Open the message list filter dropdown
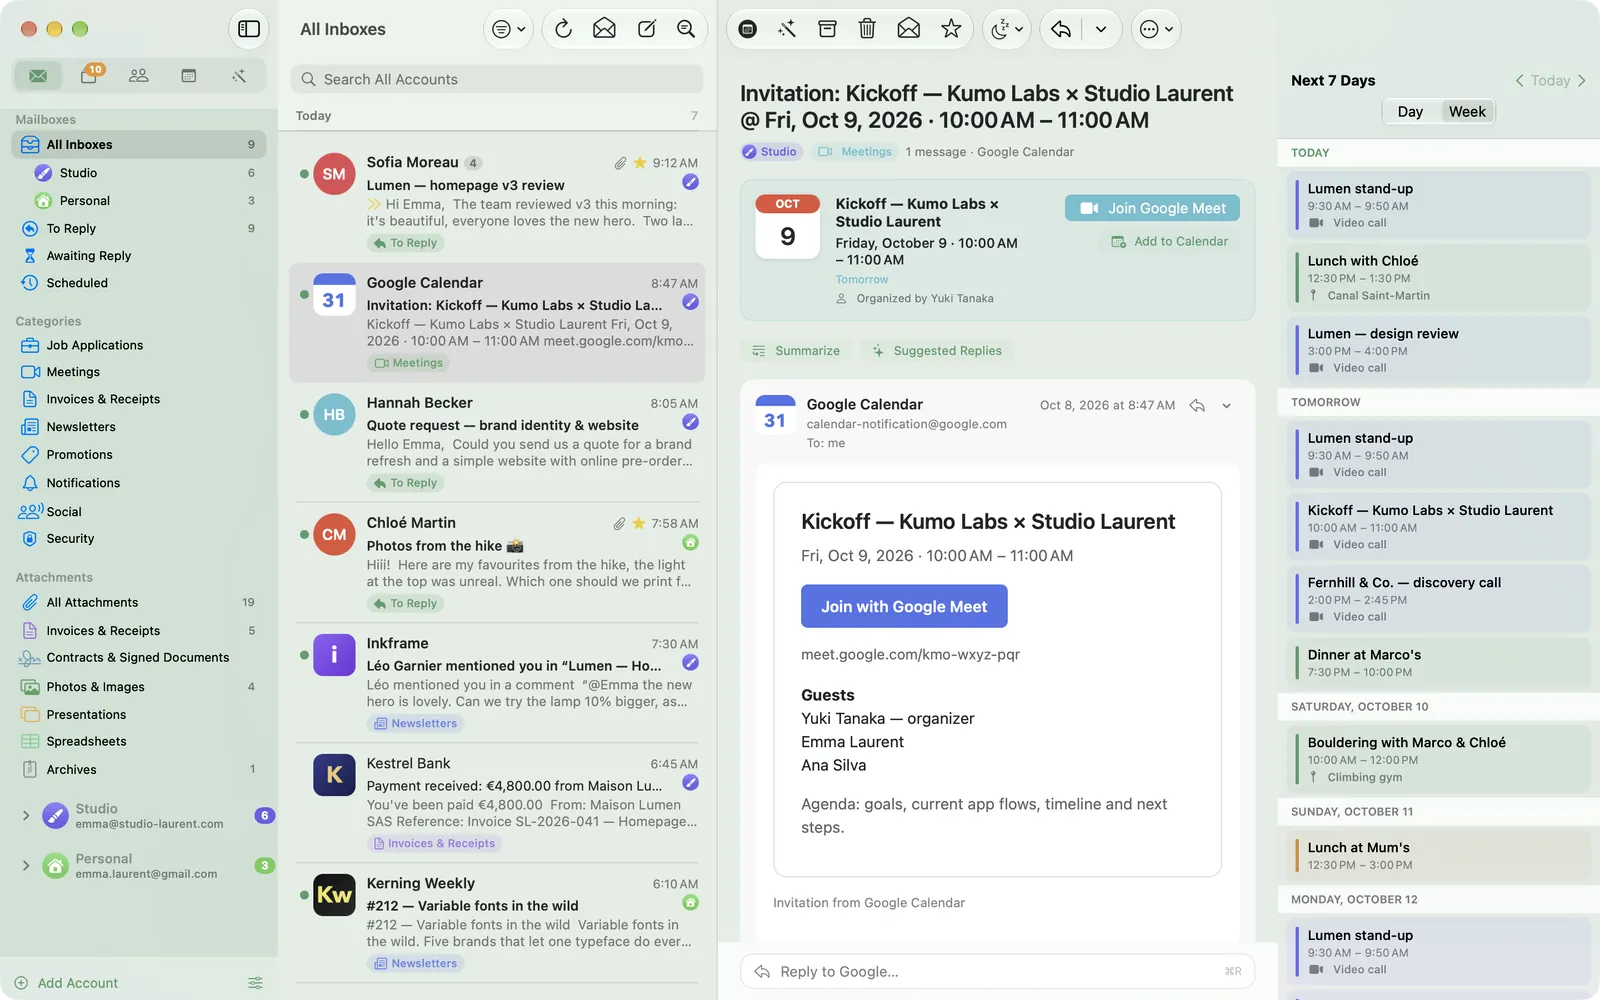The width and height of the screenshot is (1600, 1000). 508,29
